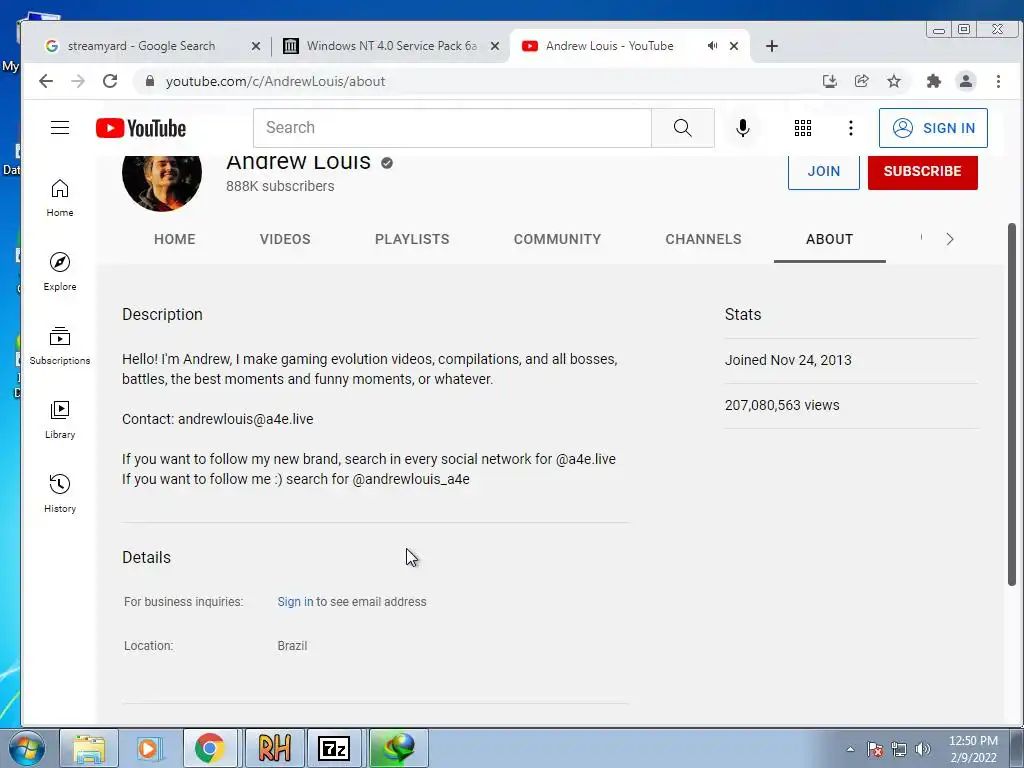Select the channel HOME tab
Image resolution: width=1024 pixels, height=768 pixels.
pos(174,239)
